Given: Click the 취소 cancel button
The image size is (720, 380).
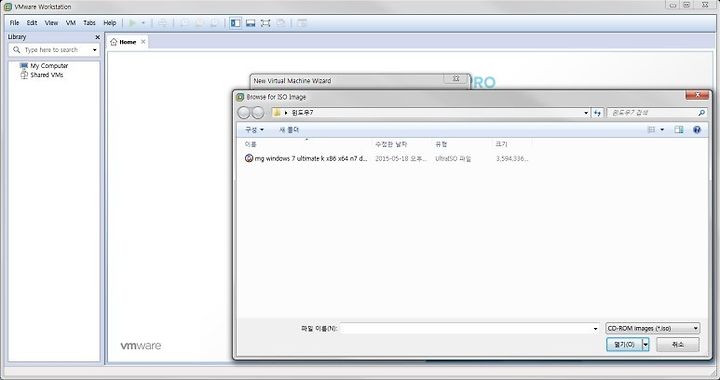Looking at the screenshot, I should click(x=678, y=344).
